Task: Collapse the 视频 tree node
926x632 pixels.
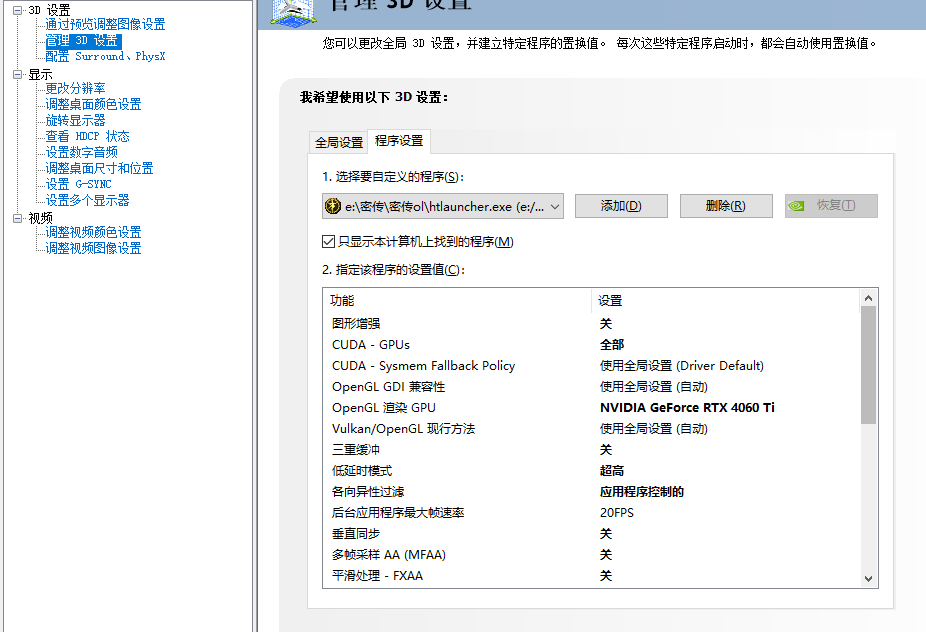Action: tap(18, 218)
